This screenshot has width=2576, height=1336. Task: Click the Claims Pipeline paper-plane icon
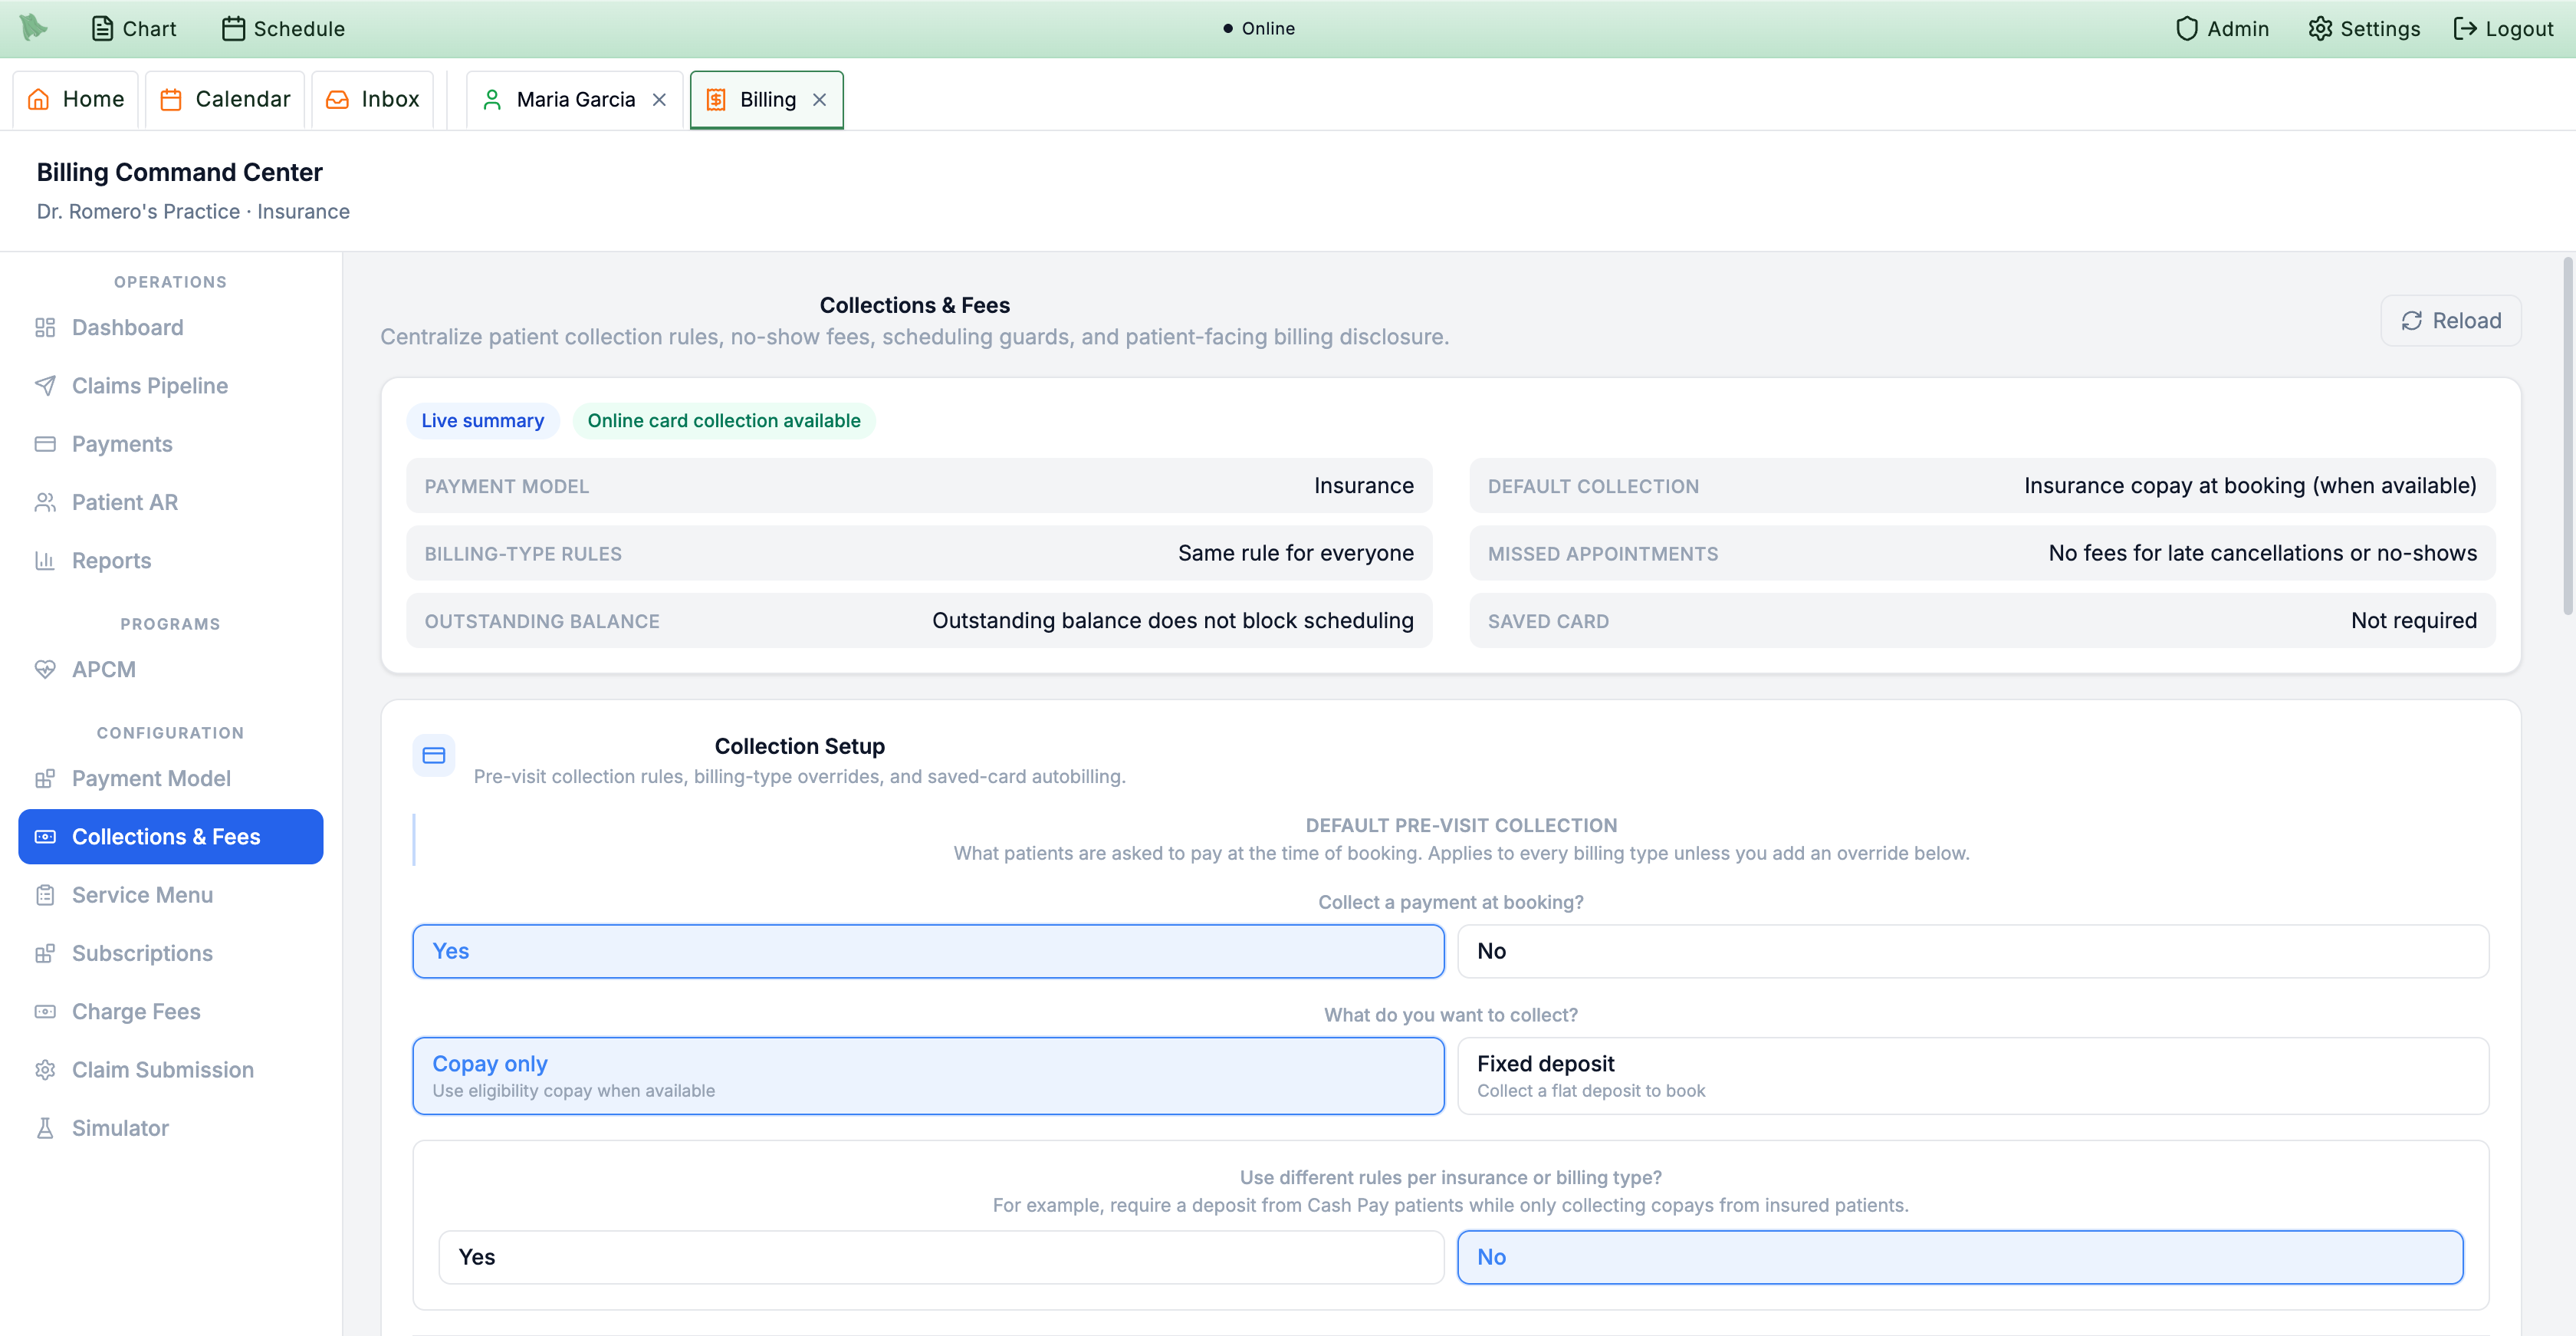tap(45, 385)
